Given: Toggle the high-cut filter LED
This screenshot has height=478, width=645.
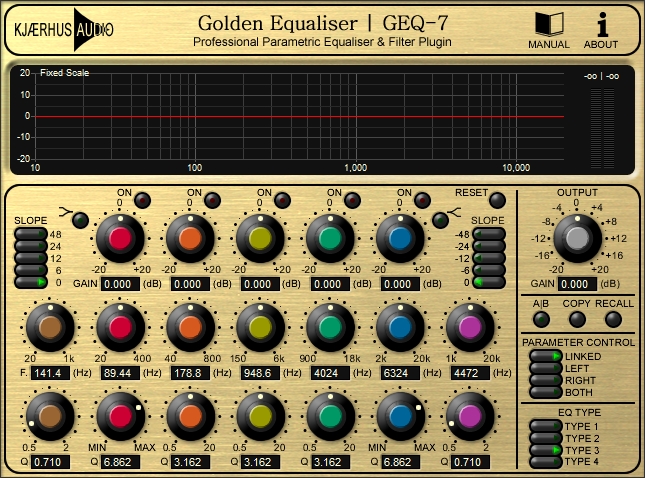Looking at the screenshot, I should click(440, 220).
